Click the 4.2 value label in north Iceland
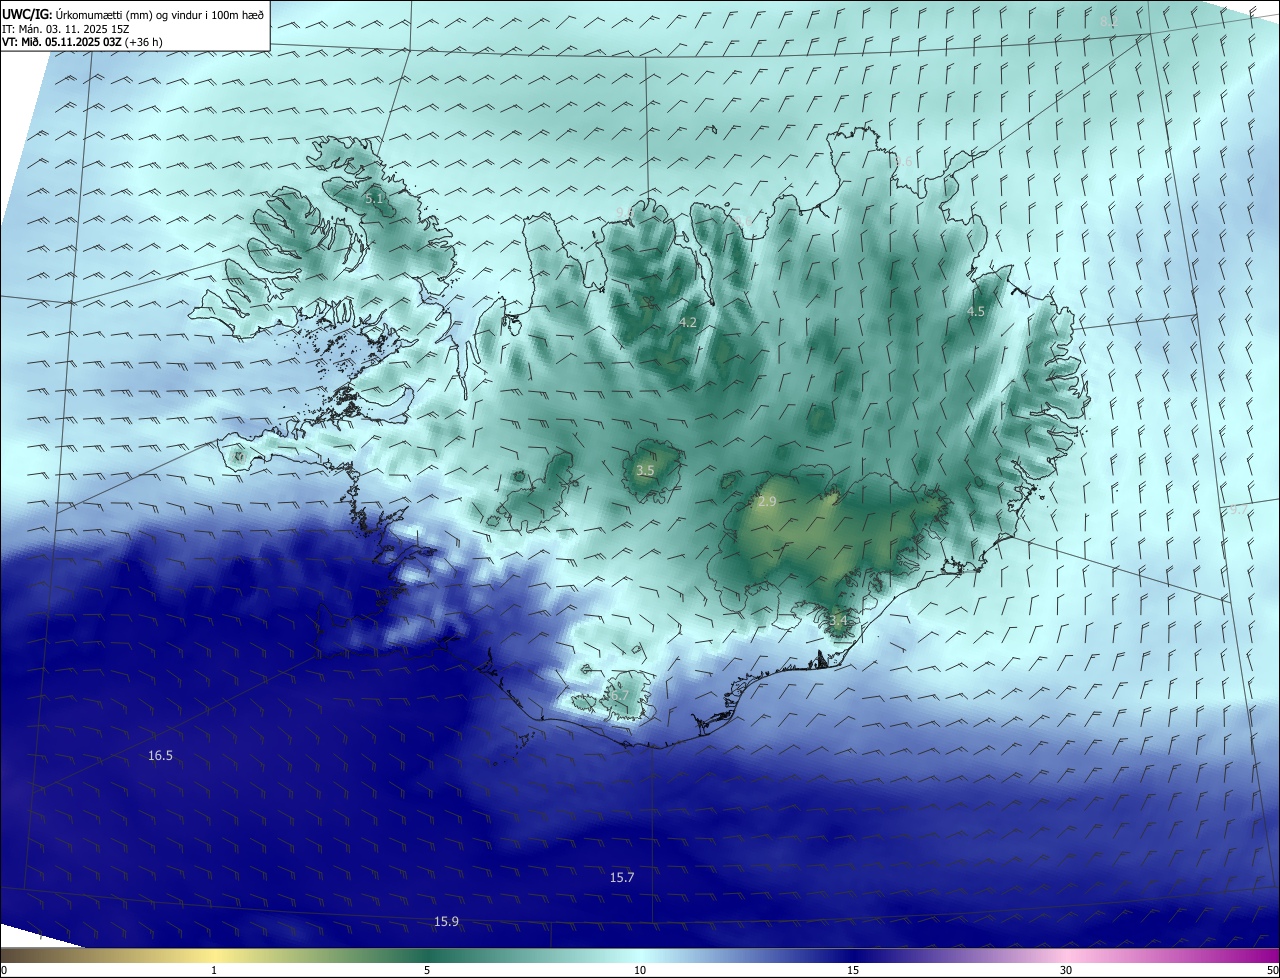Screen dimensions: 1280x978 (688, 322)
